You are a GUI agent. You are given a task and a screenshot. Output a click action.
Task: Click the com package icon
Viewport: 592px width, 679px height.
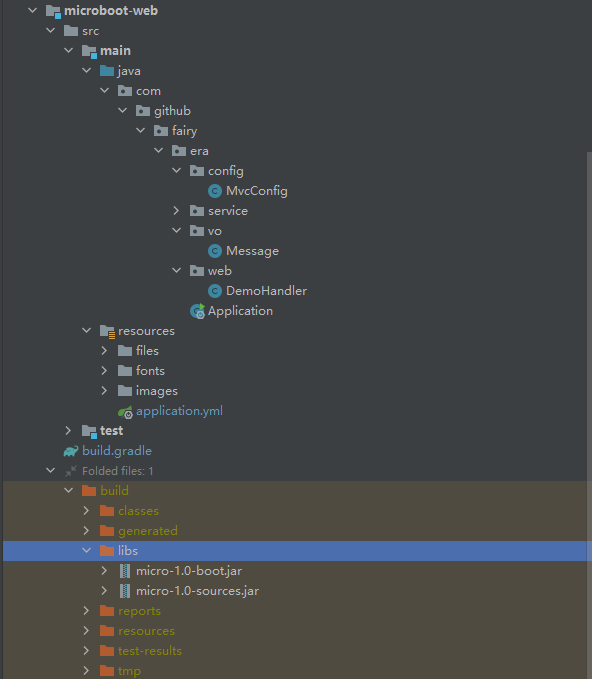(125, 91)
